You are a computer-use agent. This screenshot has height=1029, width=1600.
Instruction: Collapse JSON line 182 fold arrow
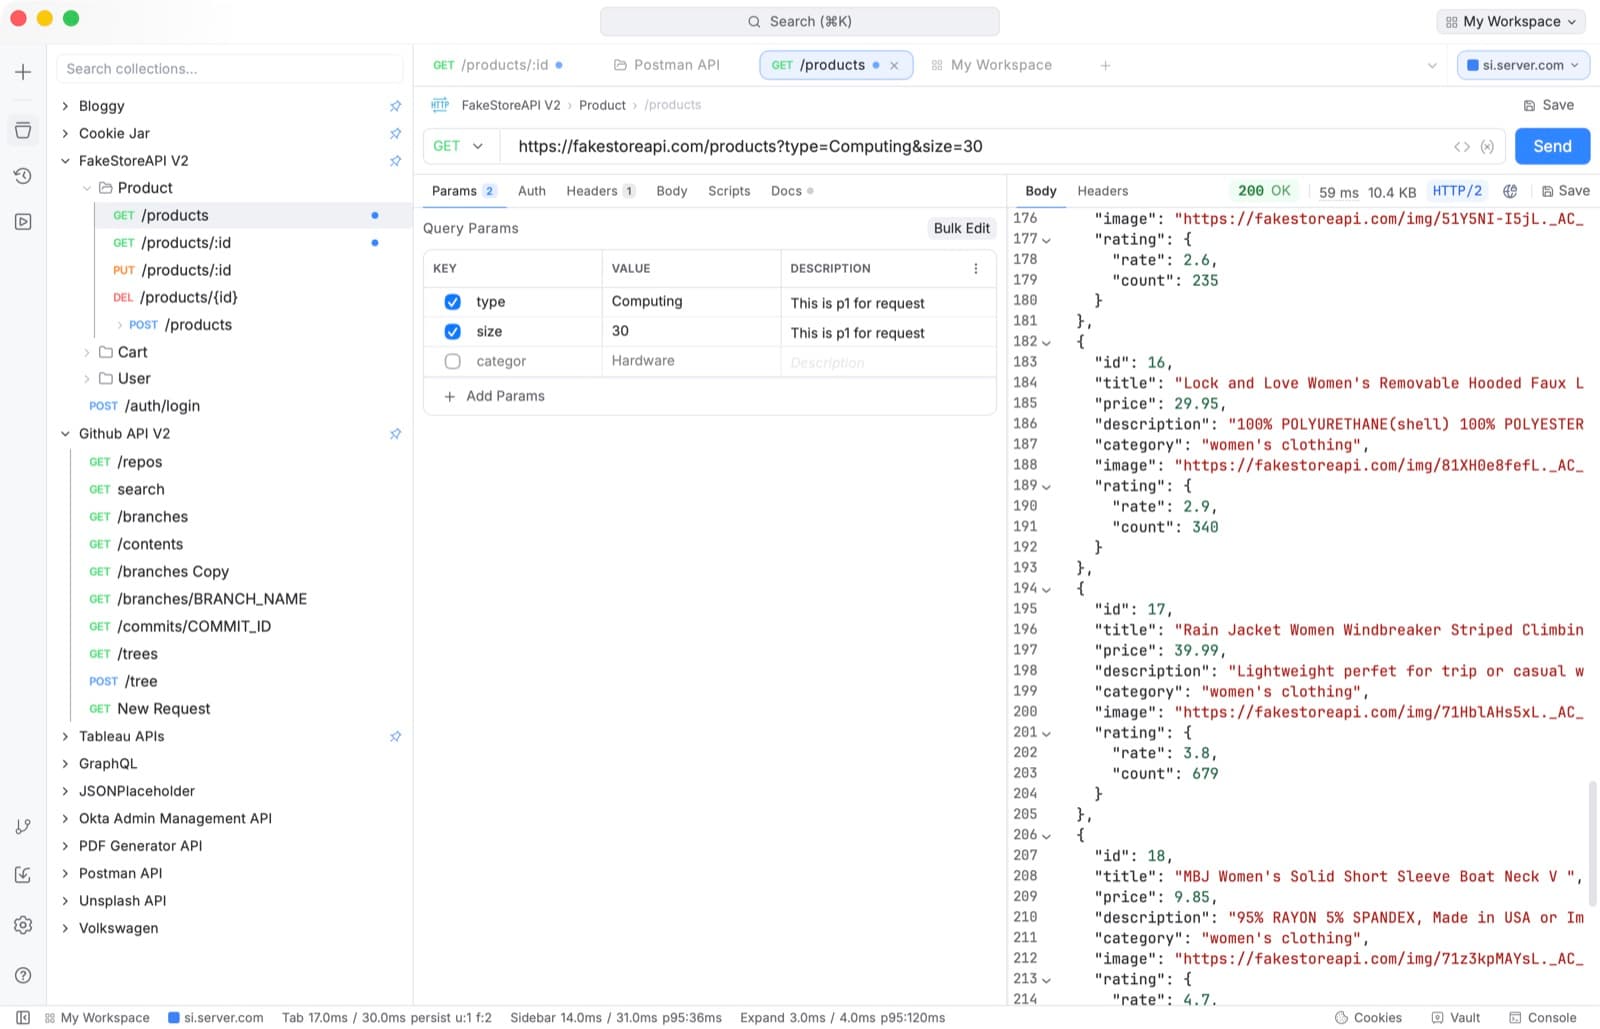1047,343
